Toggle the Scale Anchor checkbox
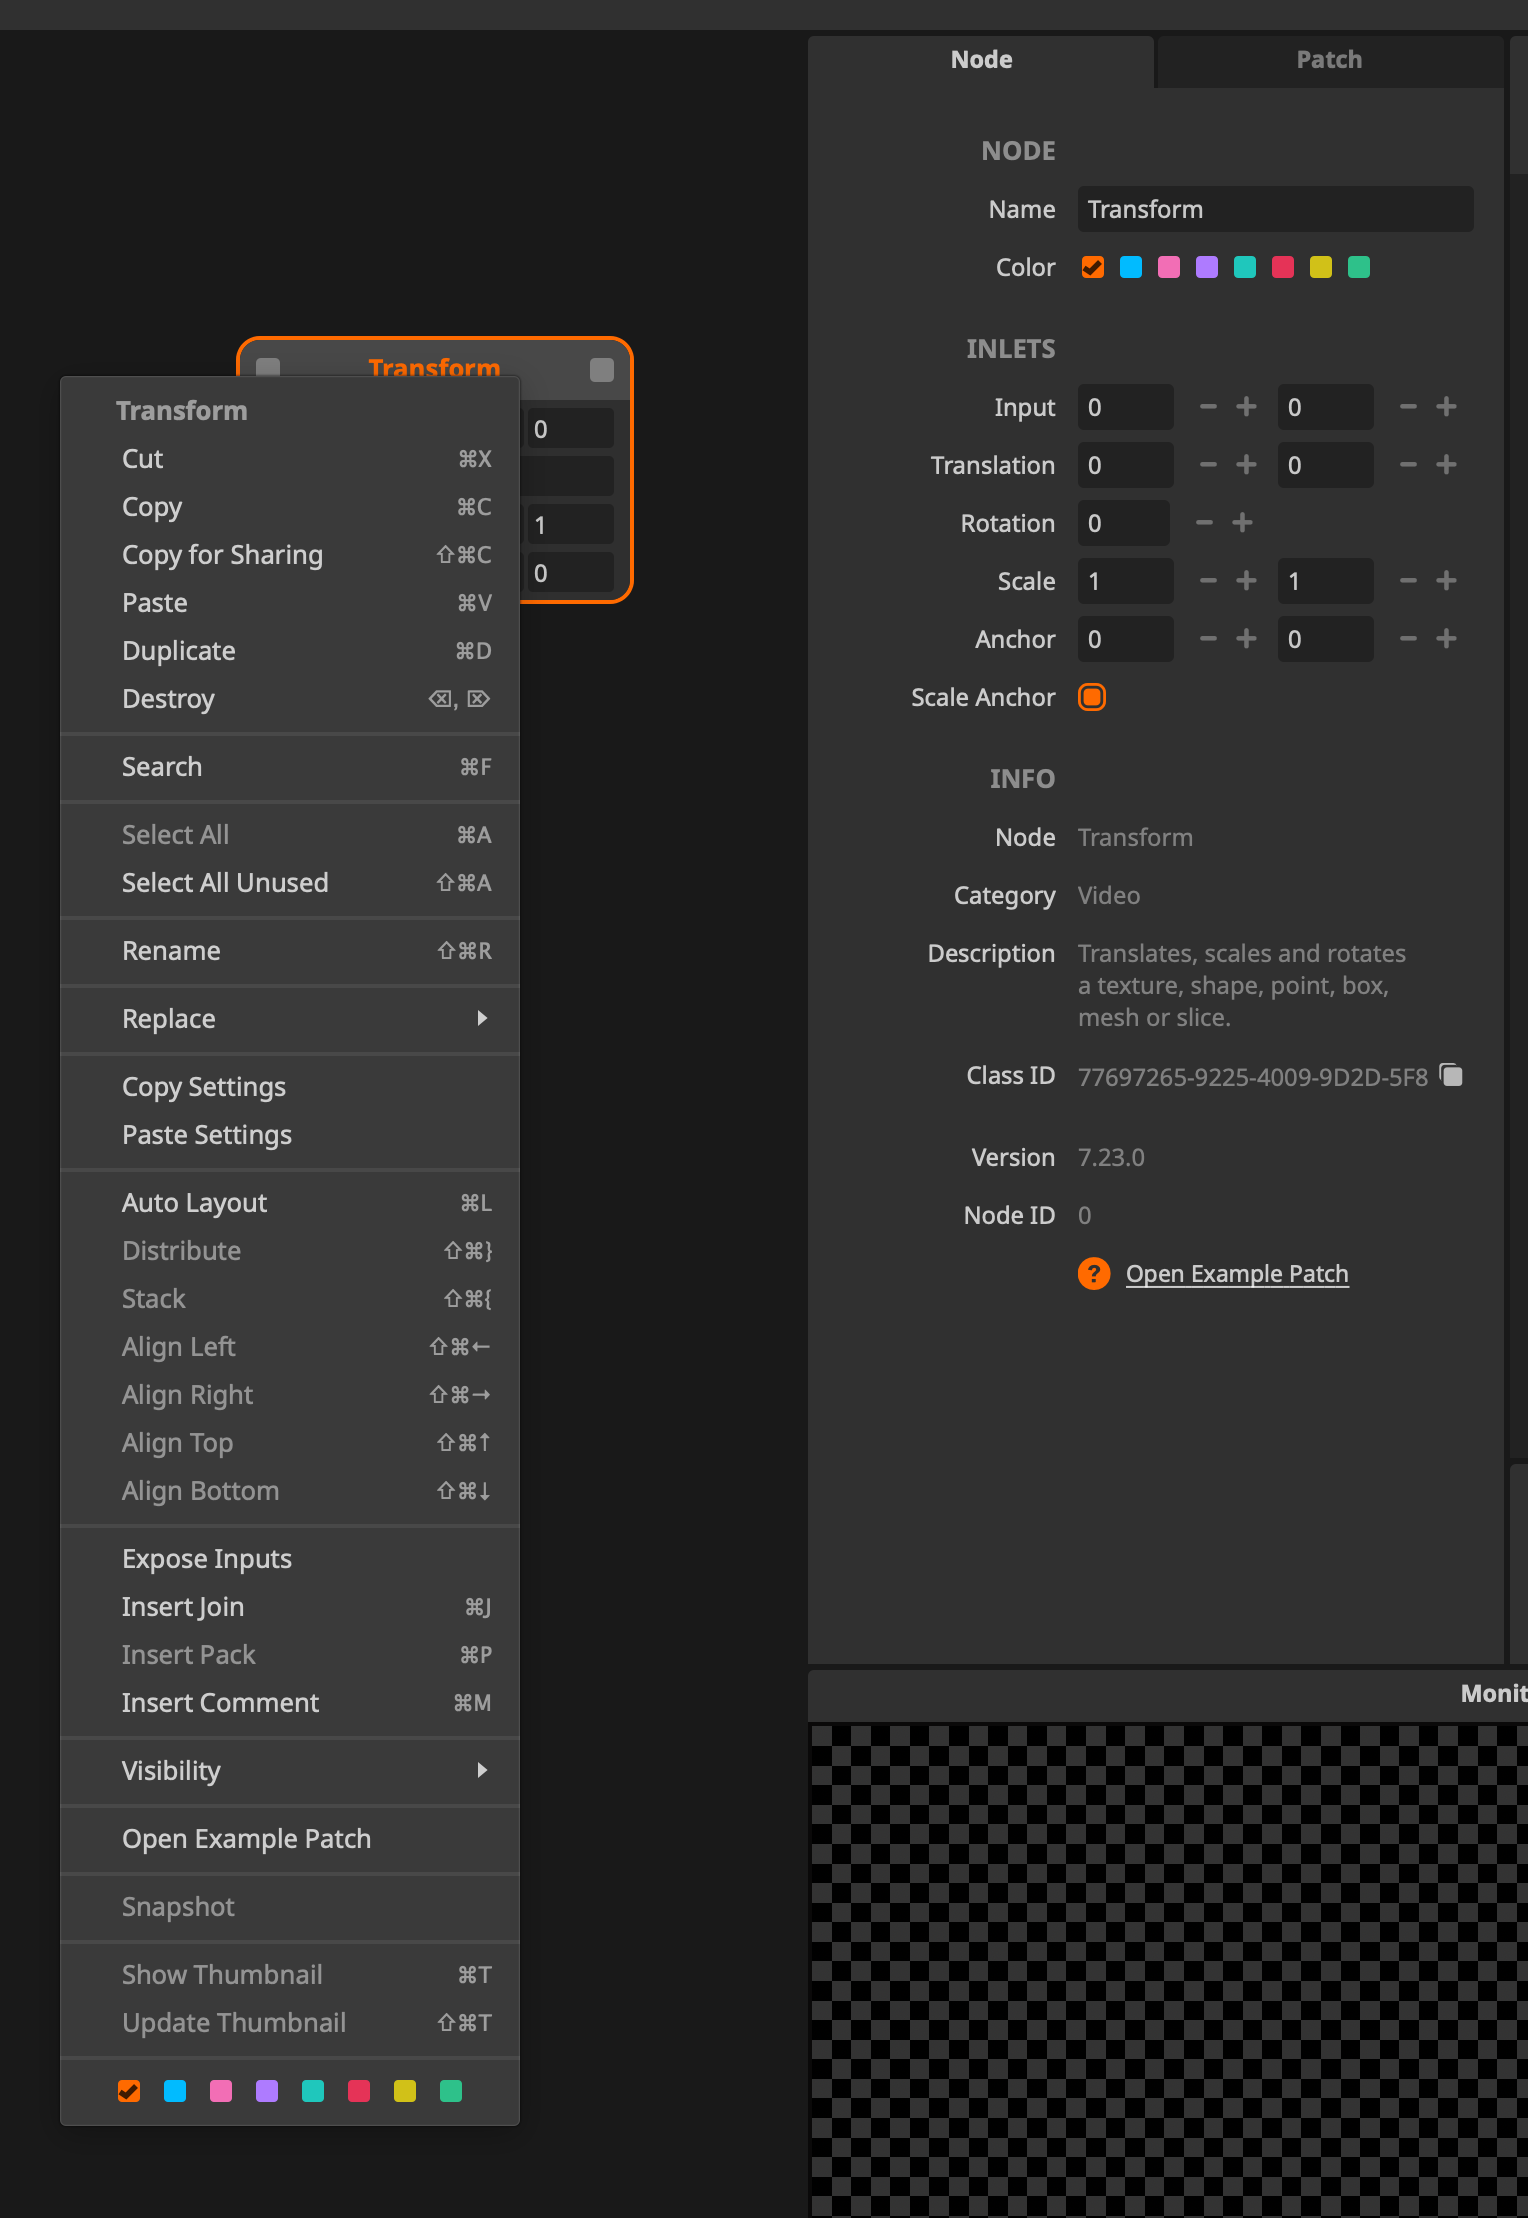The image size is (1528, 2218). click(x=1092, y=697)
